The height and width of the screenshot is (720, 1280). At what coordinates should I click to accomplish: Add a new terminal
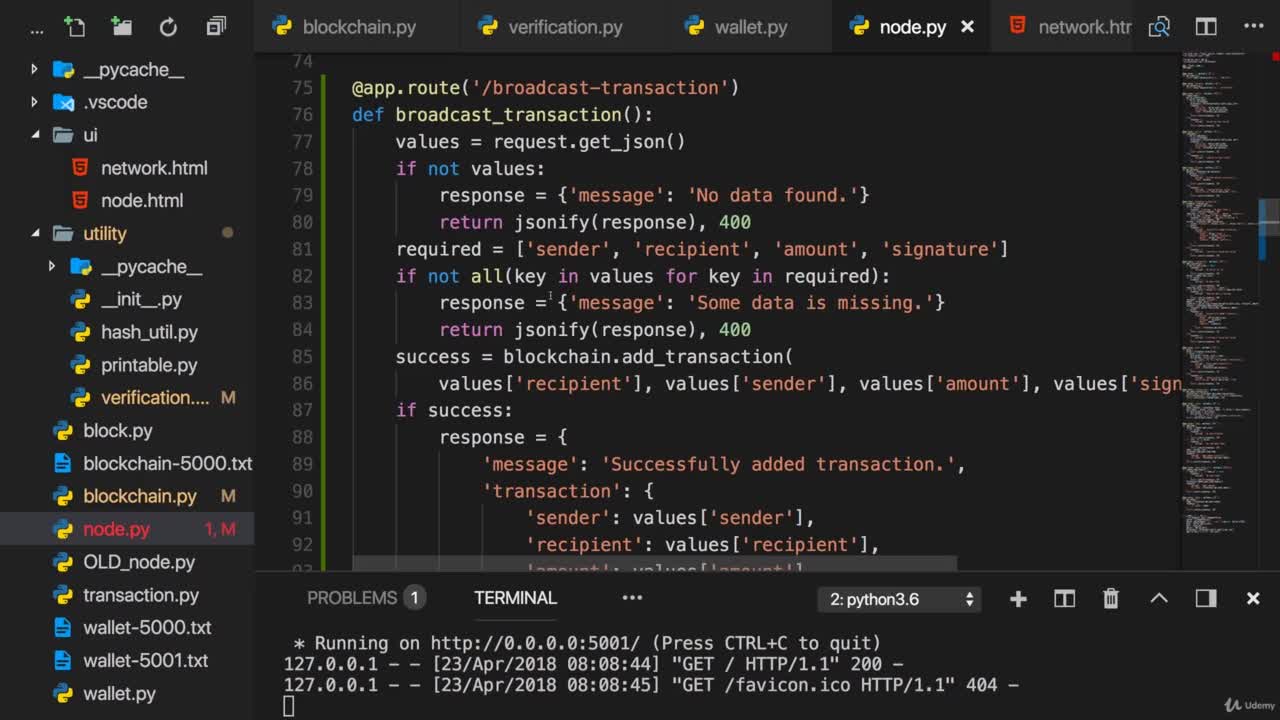[x=1018, y=598]
